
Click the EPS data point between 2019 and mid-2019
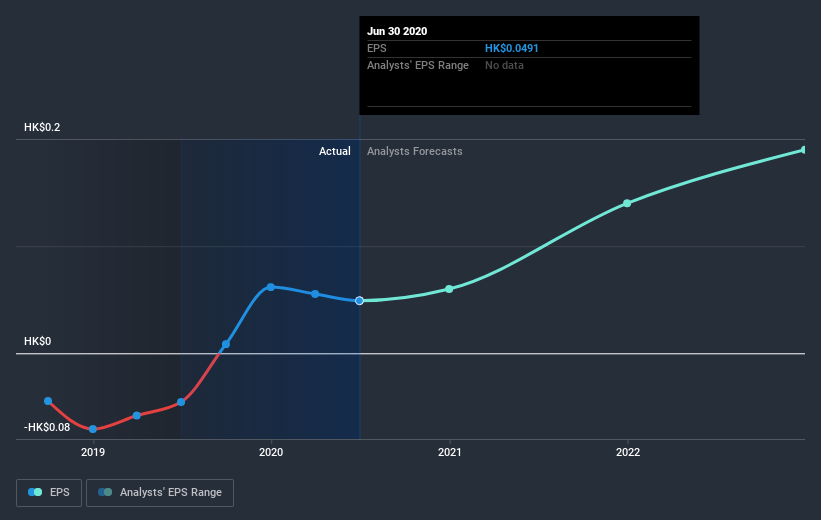137,415
